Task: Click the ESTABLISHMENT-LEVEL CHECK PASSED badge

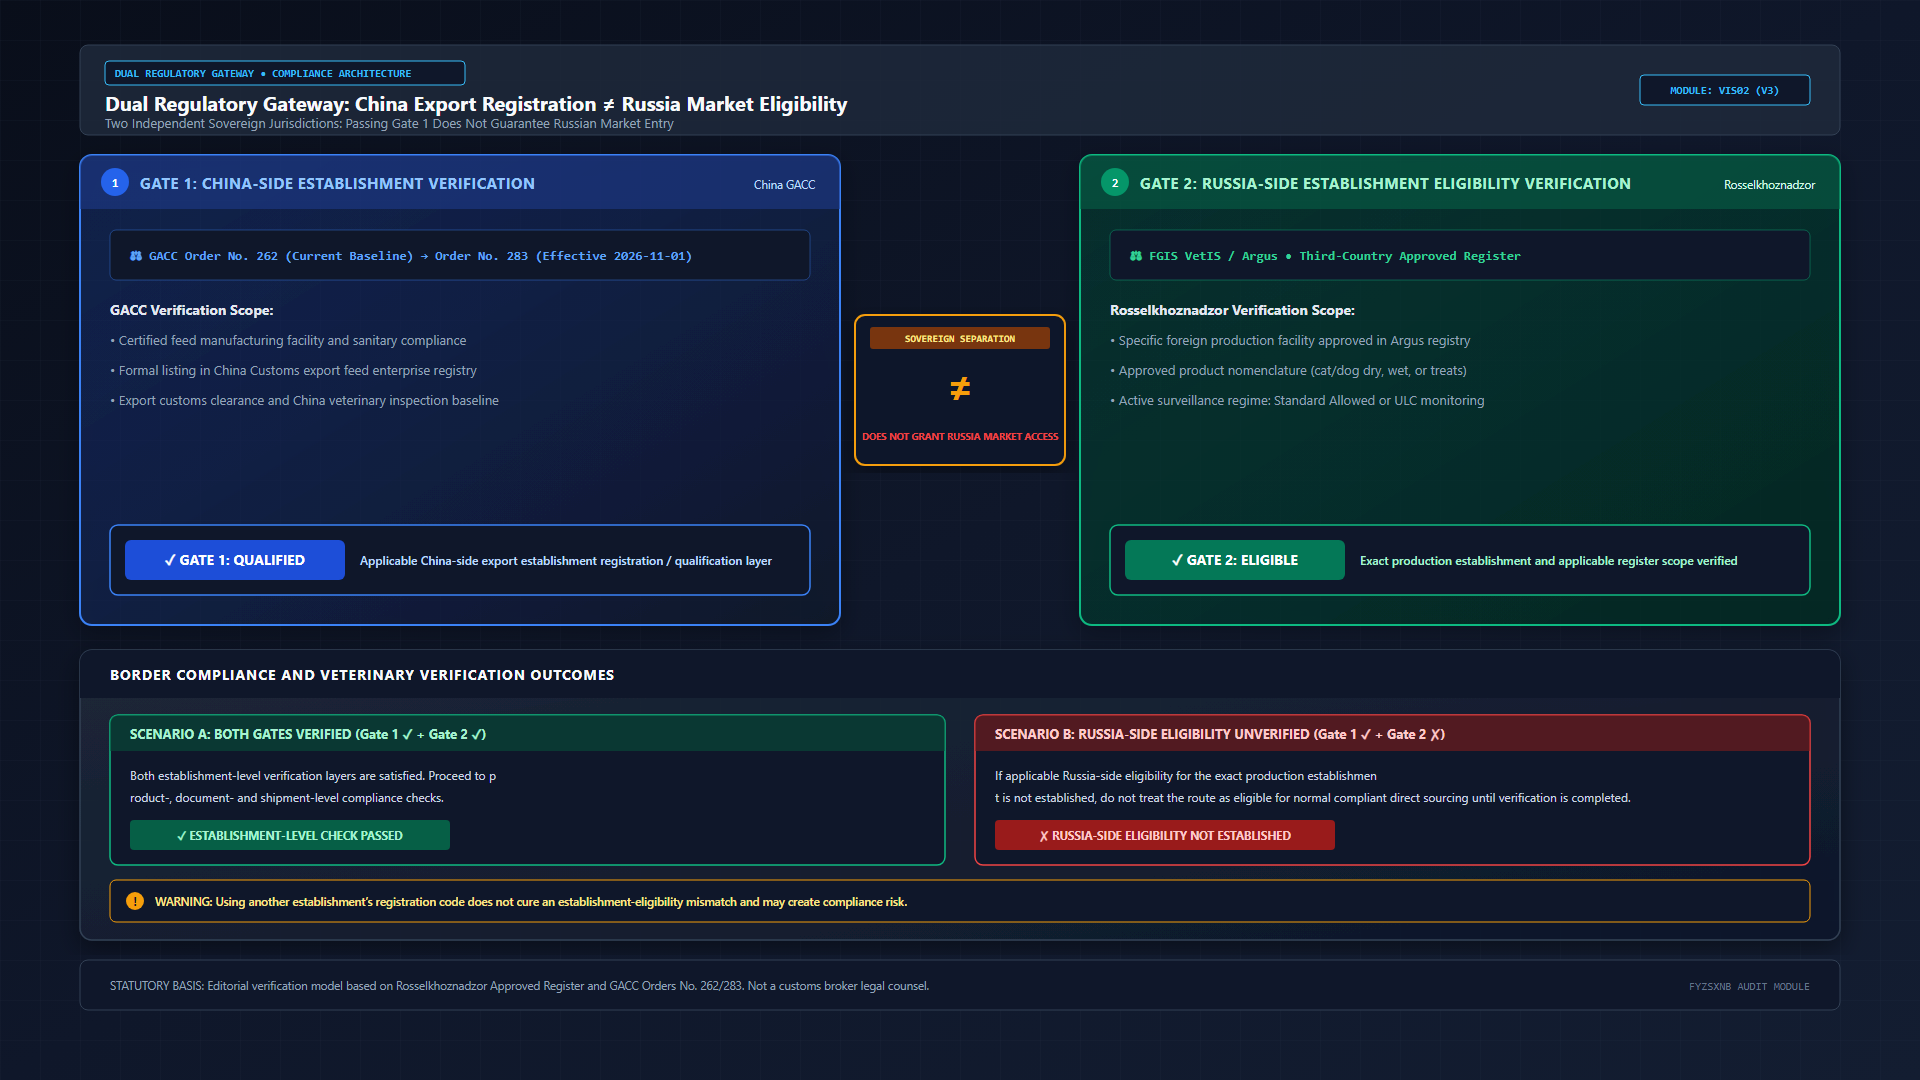Action: click(x=290, y=835)
